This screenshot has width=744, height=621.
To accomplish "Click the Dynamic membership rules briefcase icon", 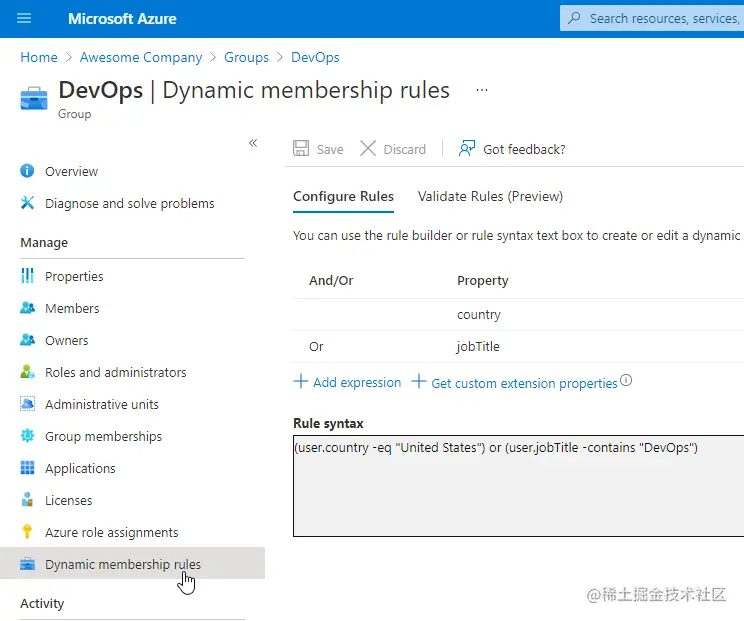I will point(27,564).
